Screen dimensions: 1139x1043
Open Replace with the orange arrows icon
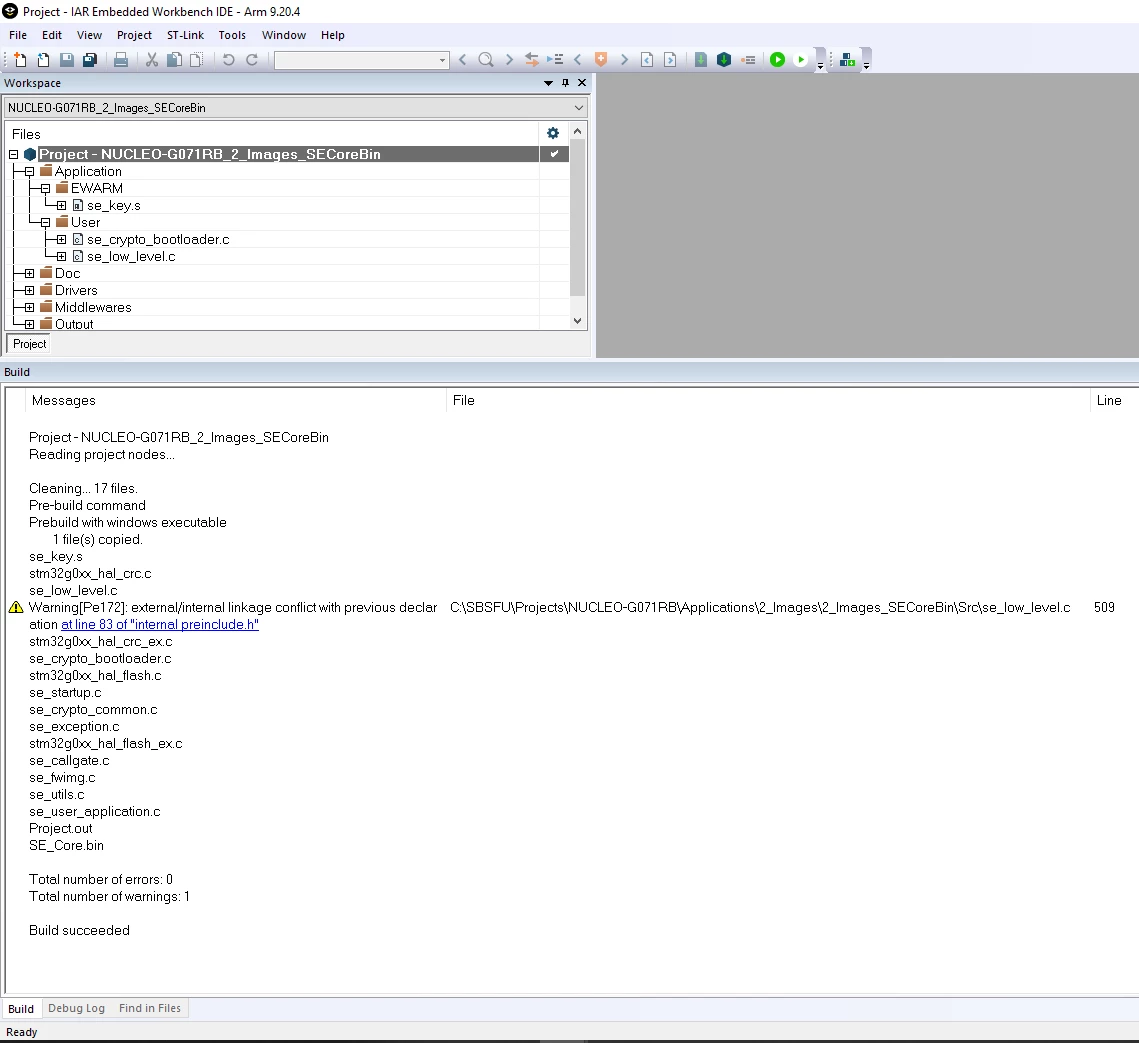point(532,60)
